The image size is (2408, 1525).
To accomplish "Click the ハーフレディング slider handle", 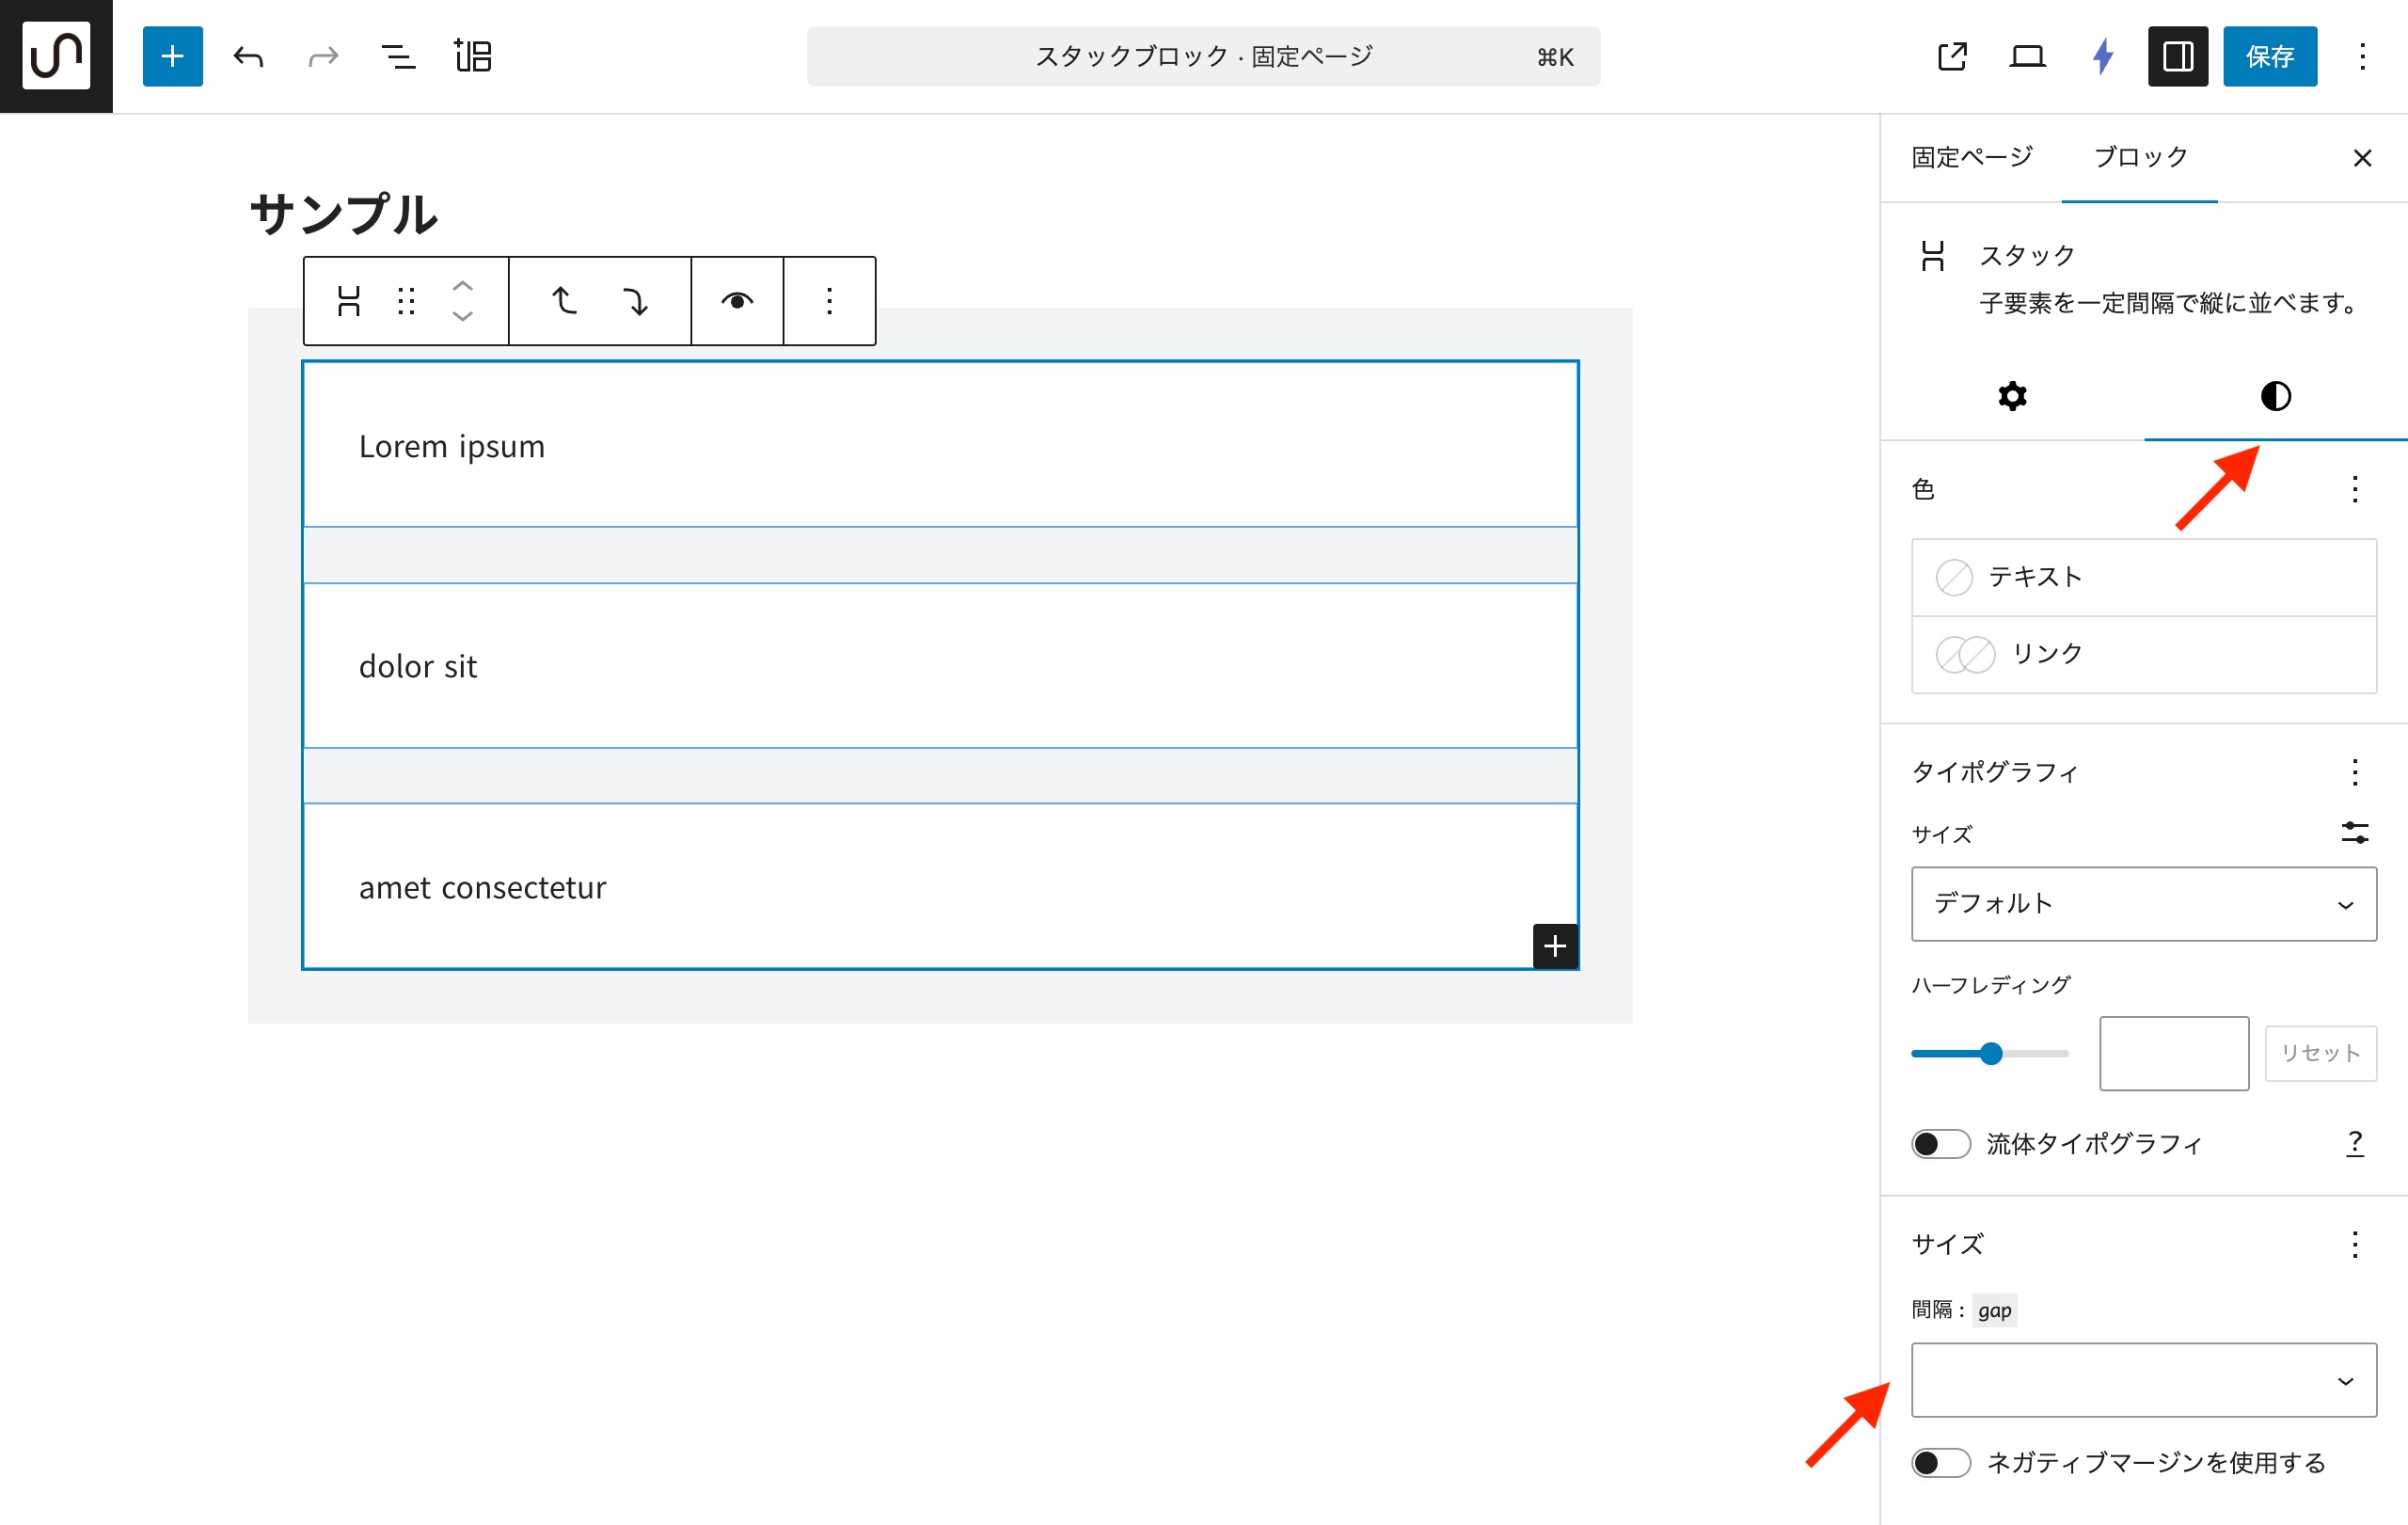I will pos(1991,1053).
